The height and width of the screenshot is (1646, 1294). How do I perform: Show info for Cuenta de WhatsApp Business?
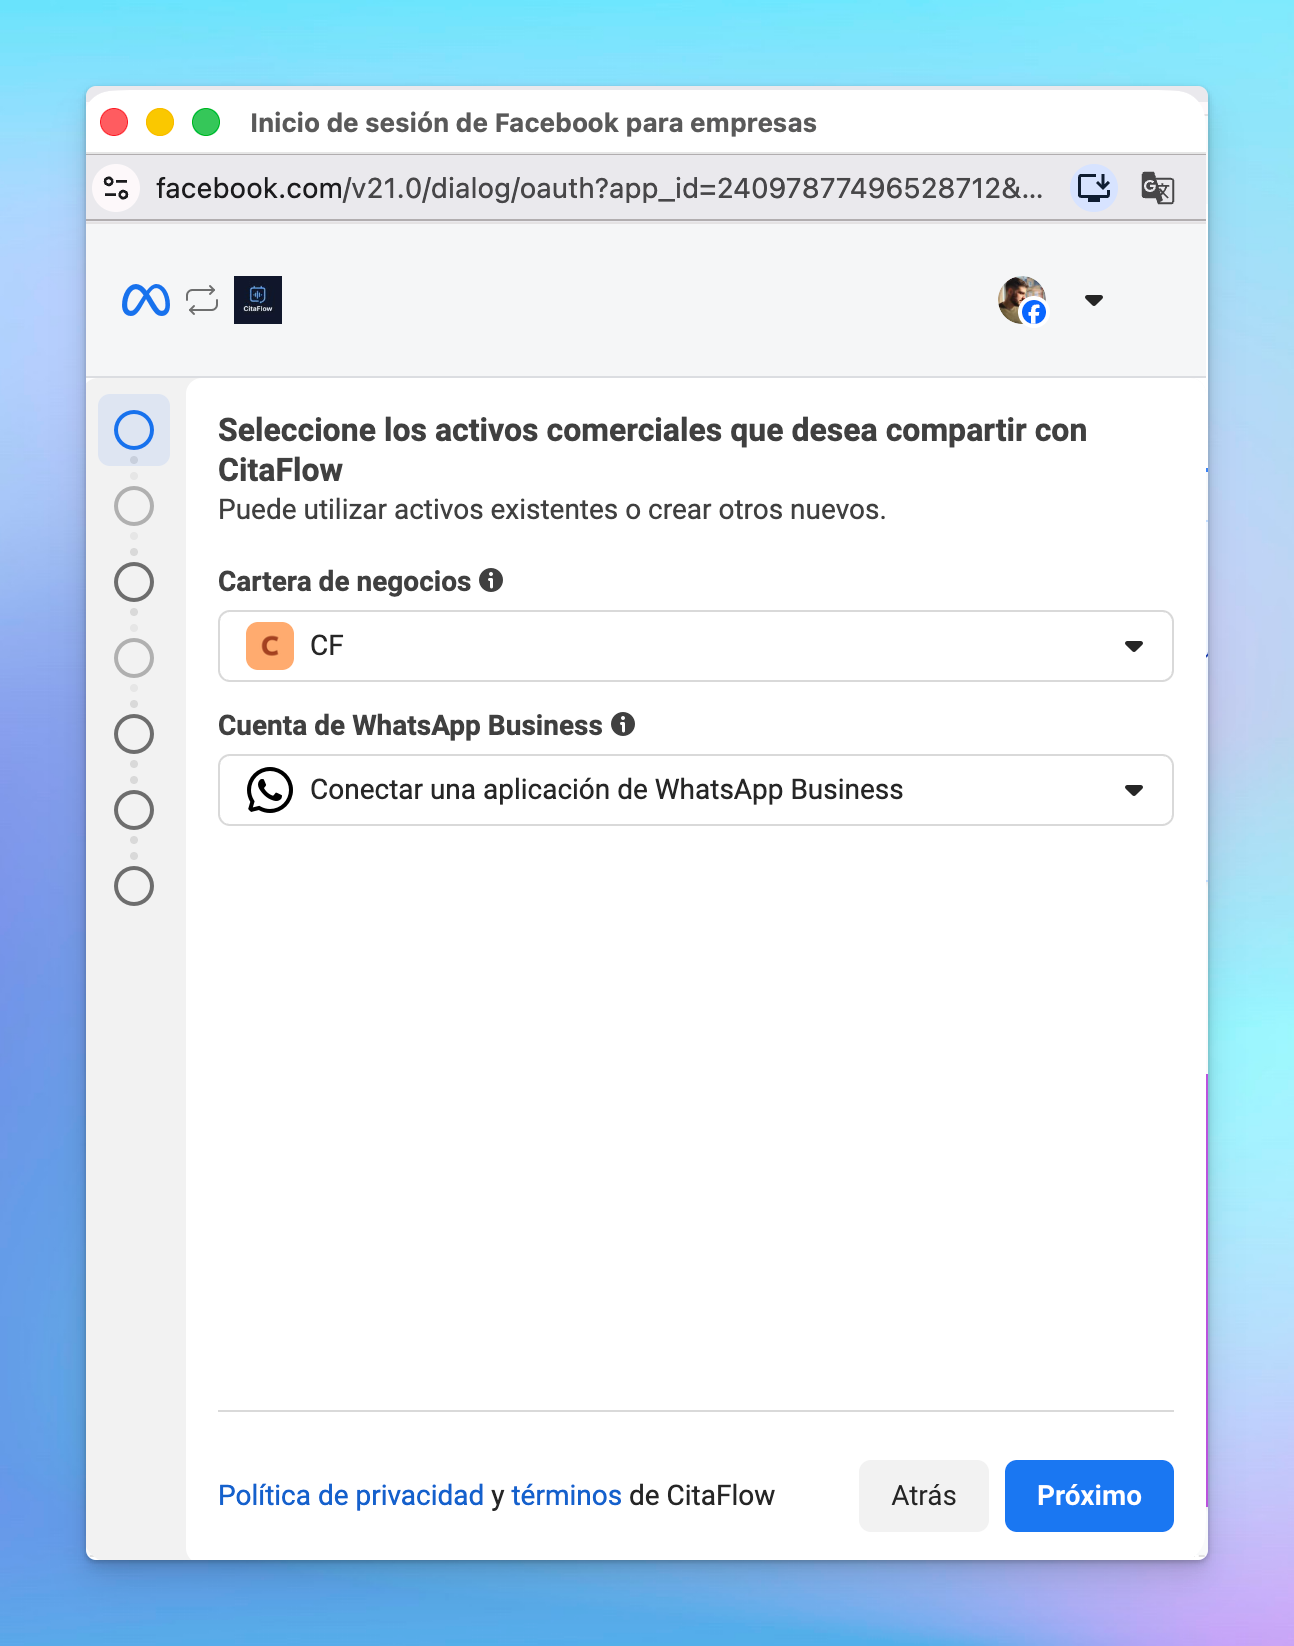click(x=623, y=724)
